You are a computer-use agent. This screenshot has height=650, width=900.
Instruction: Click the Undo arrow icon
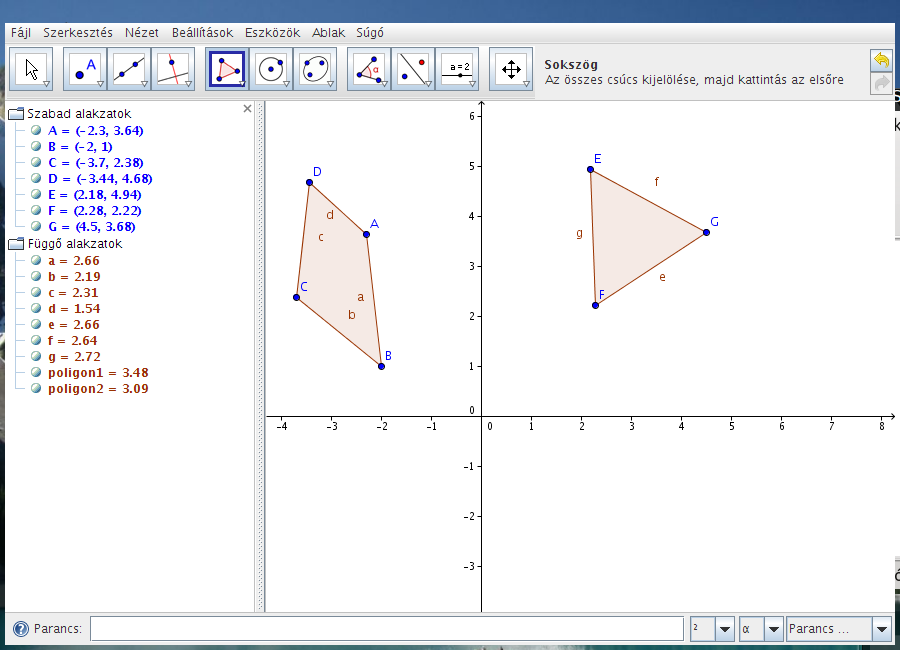[x=881, y=60]
